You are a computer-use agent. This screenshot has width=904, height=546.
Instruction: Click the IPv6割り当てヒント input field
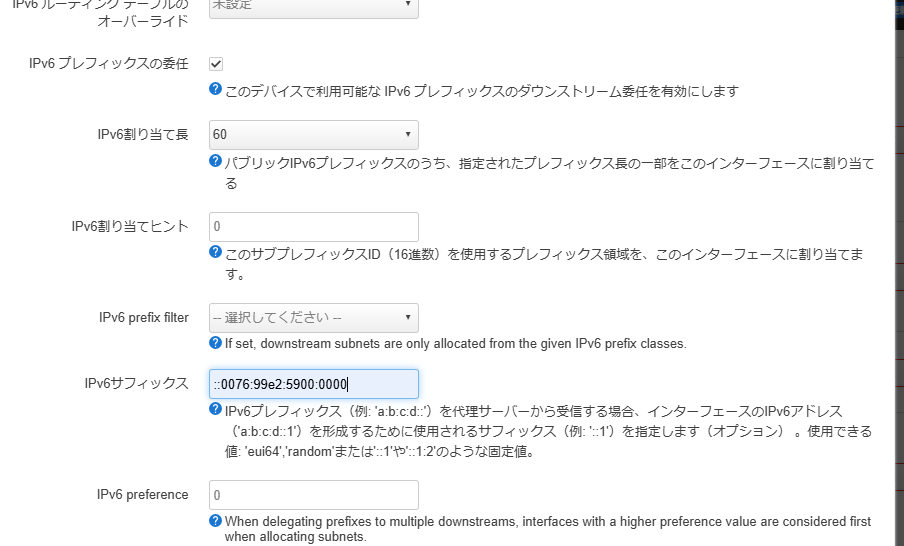pos(314,227)
